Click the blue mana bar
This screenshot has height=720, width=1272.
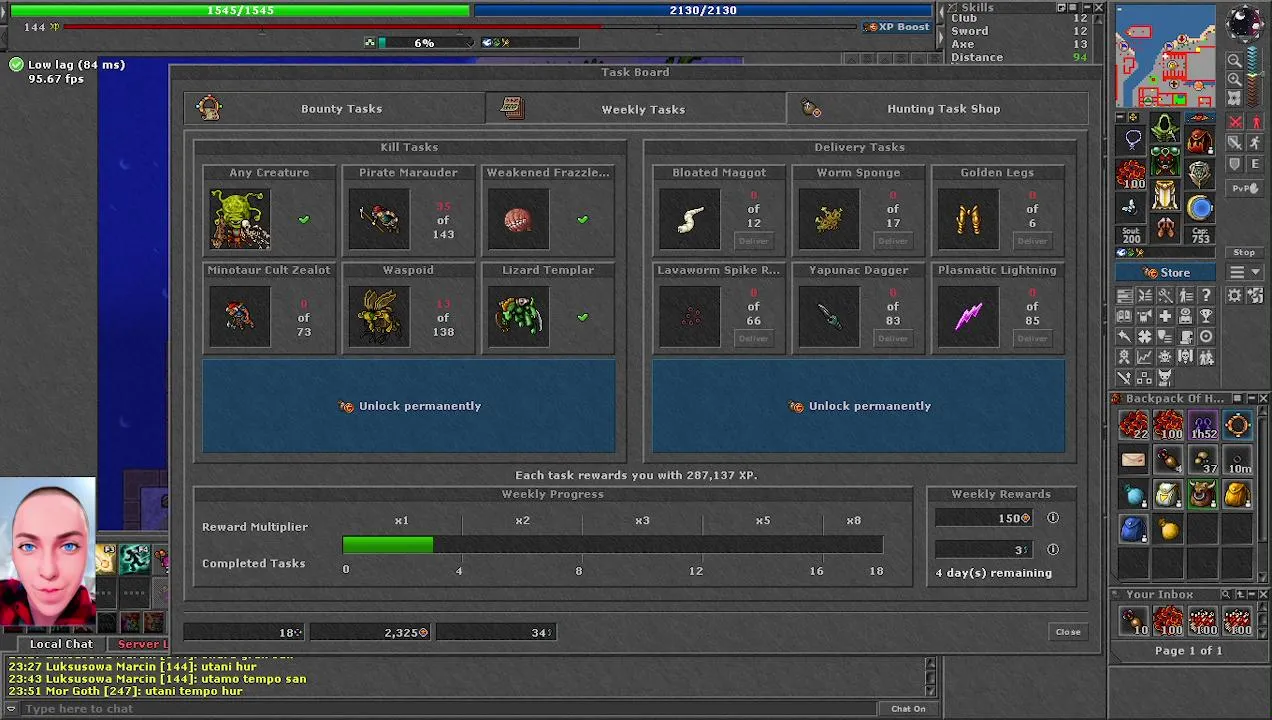coord(703,10)
